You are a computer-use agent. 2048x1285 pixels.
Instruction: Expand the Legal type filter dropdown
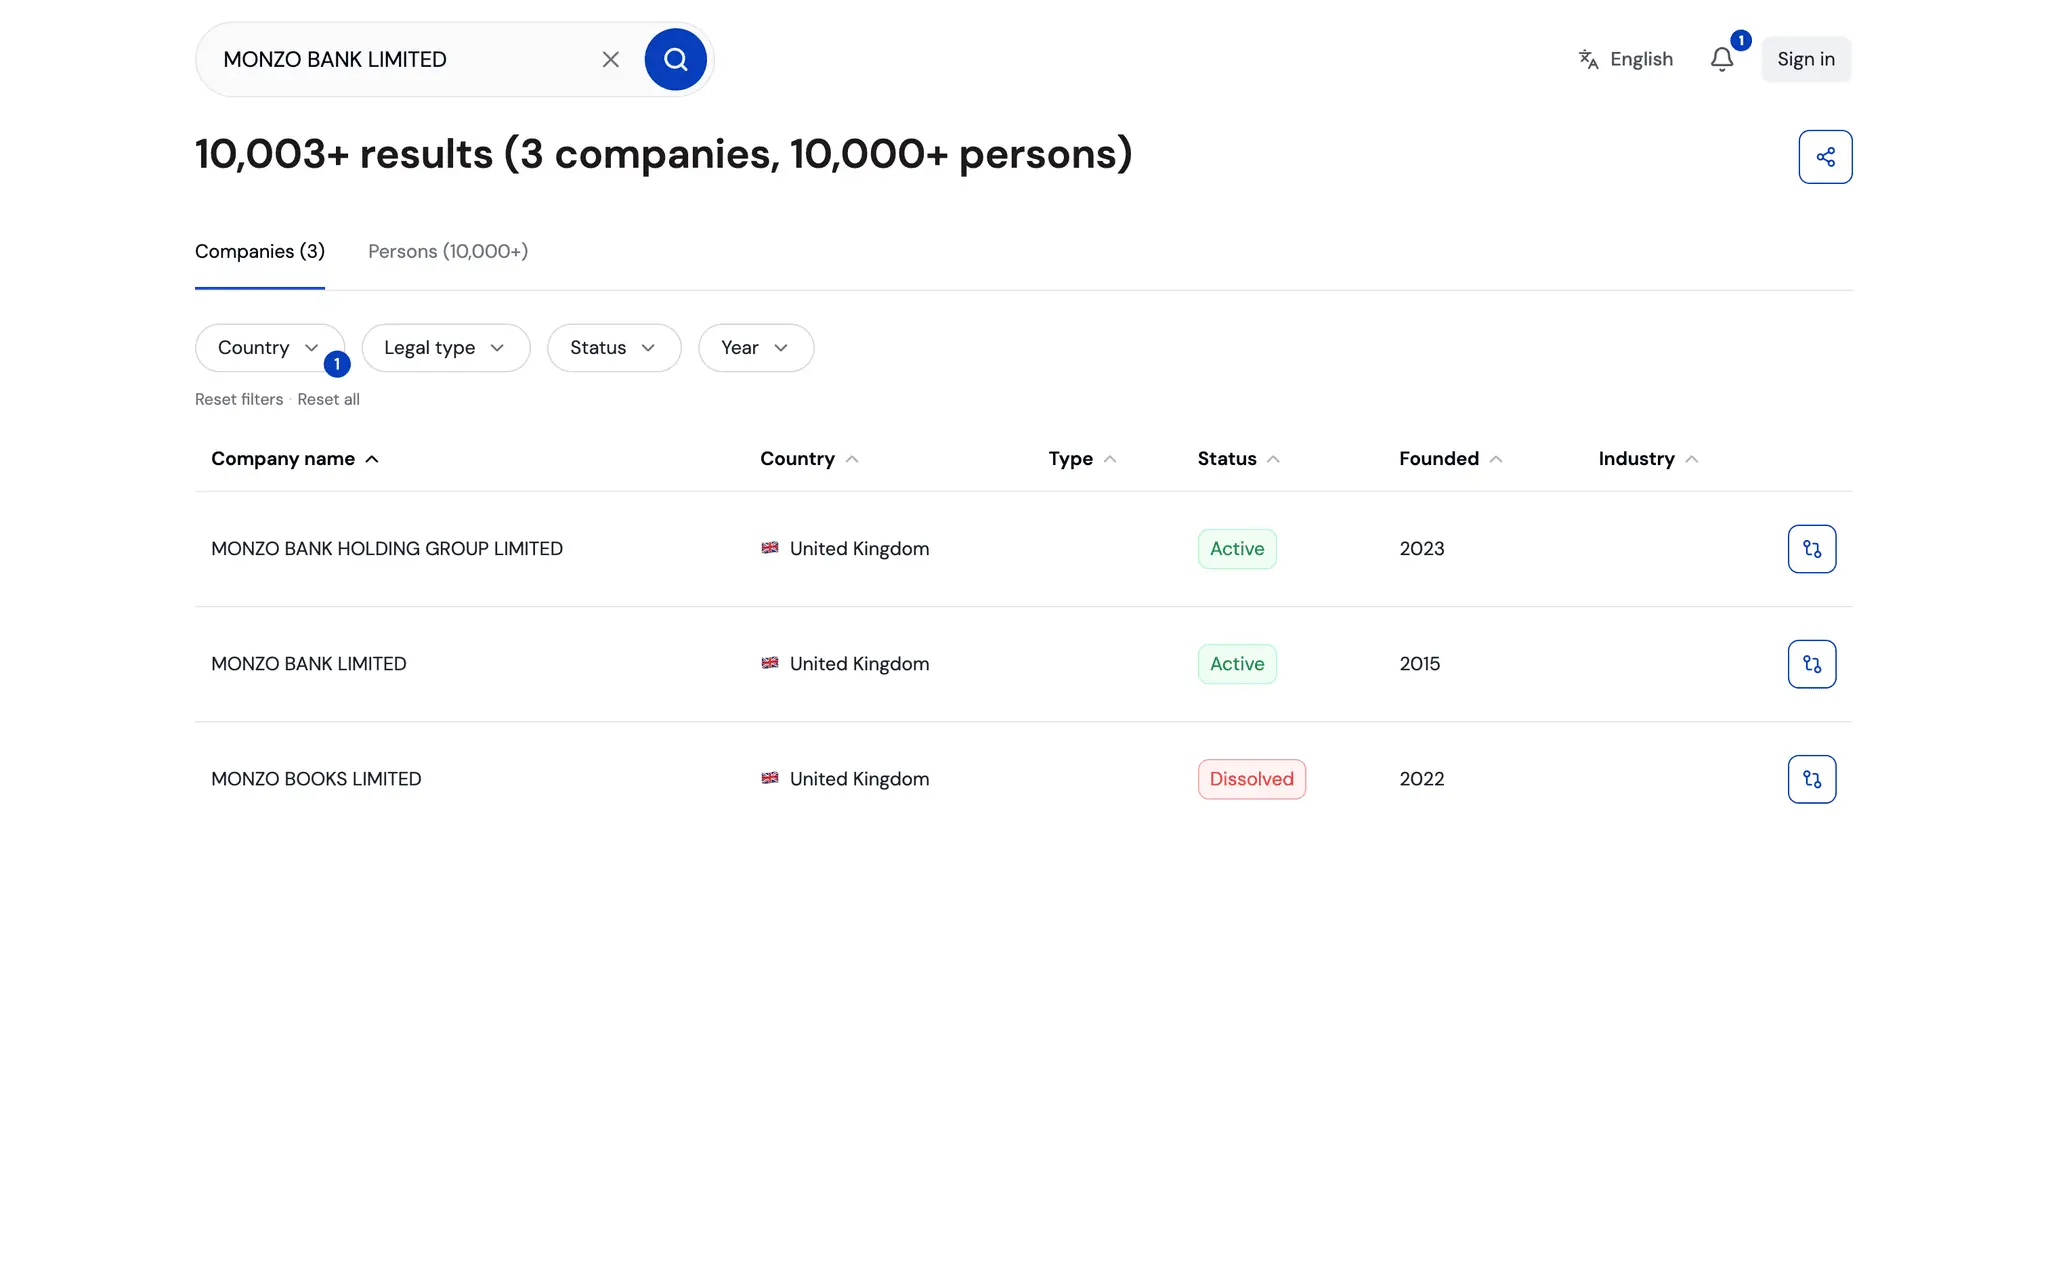[x=445, y=348]
